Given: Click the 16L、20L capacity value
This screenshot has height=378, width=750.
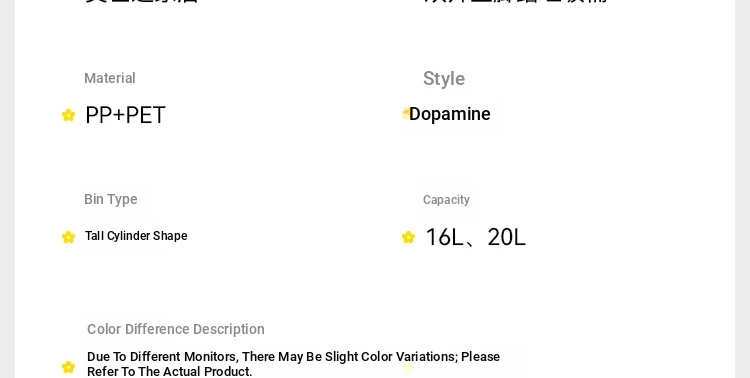Looking at the screenshot, I should 475,237.
